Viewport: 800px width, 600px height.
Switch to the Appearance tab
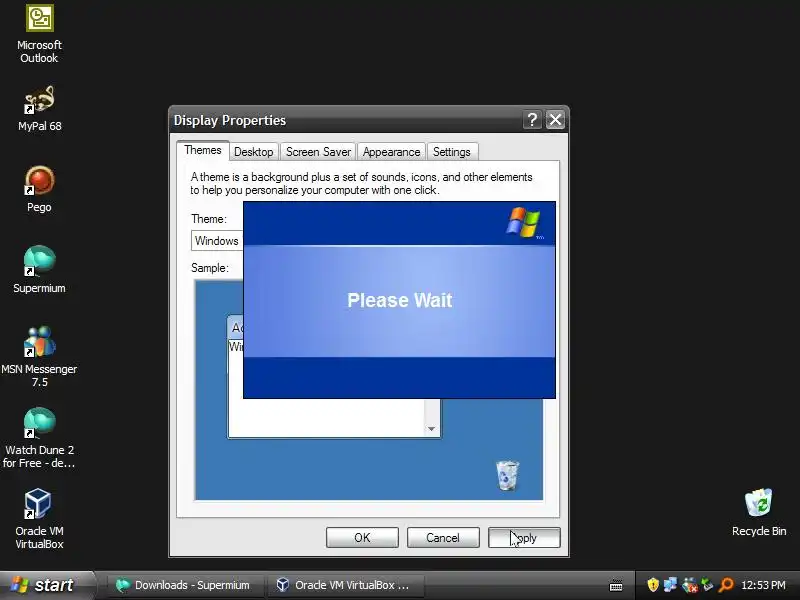[x=391, y=152]
